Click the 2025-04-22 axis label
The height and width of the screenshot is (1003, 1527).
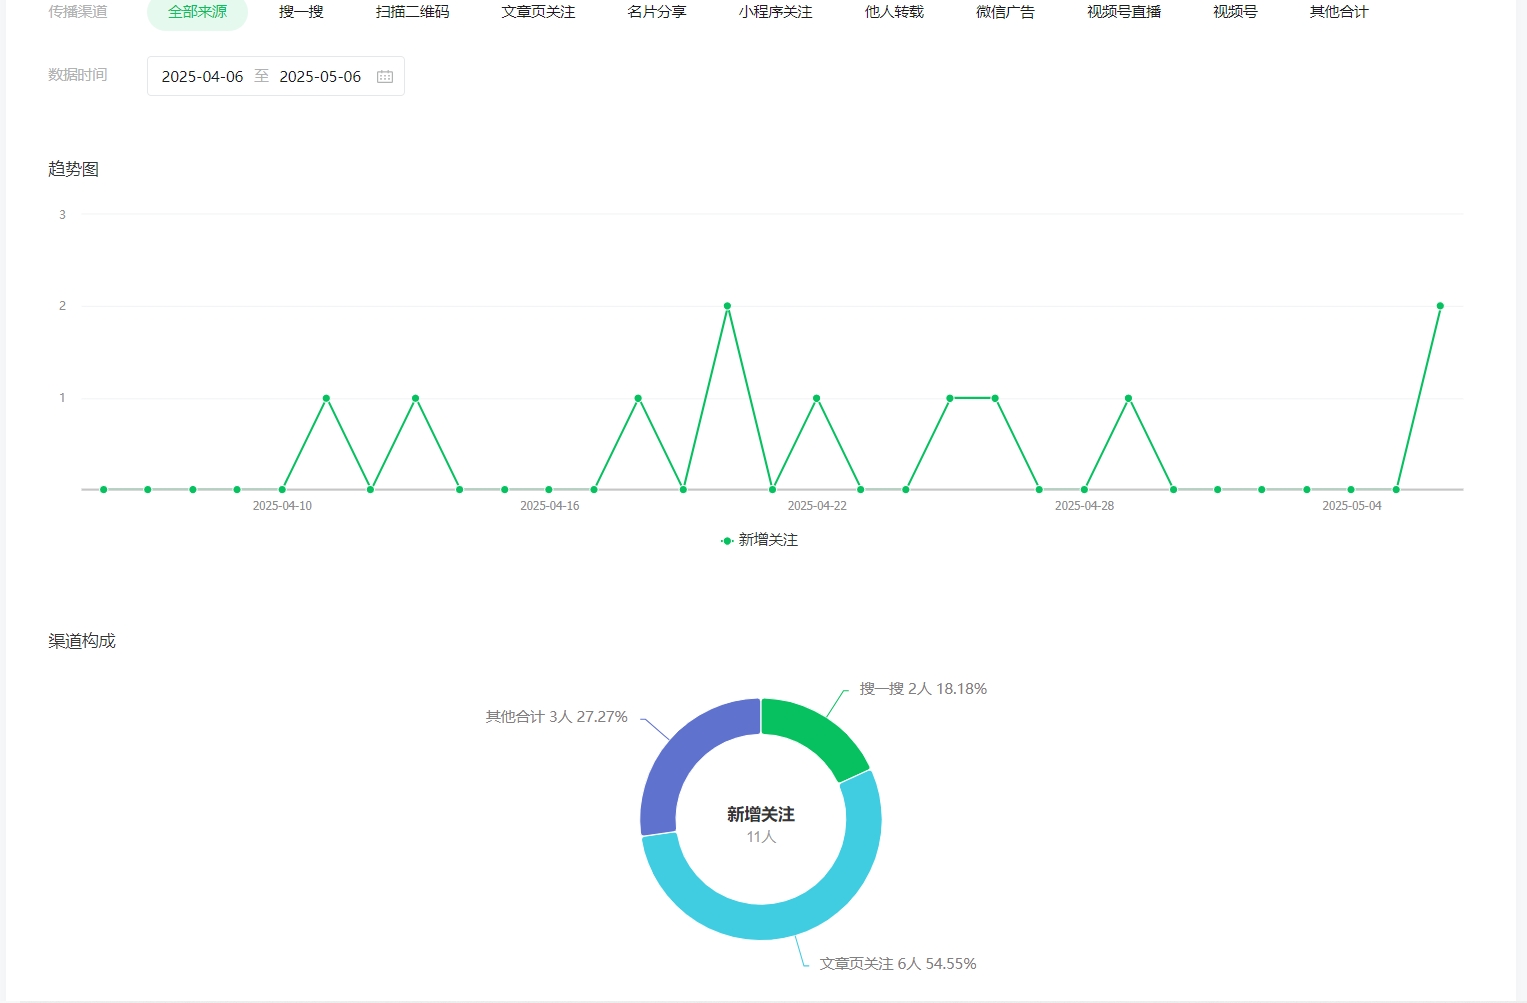coord(817,506)
